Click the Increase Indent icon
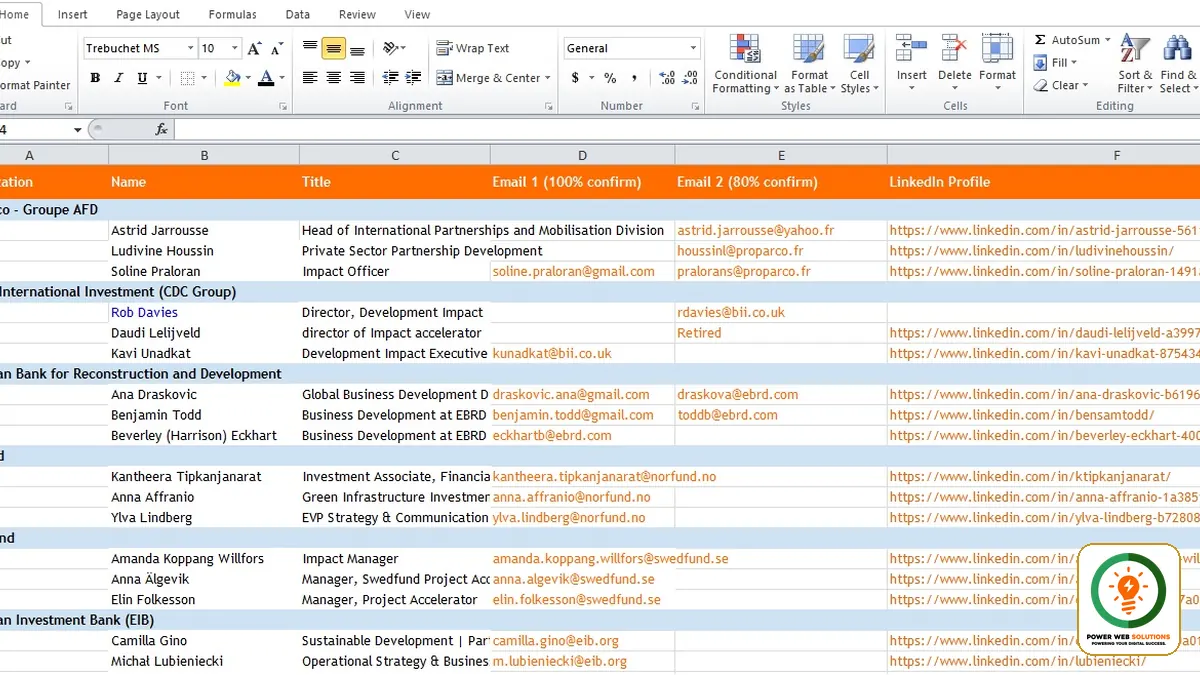 (412, 78)
